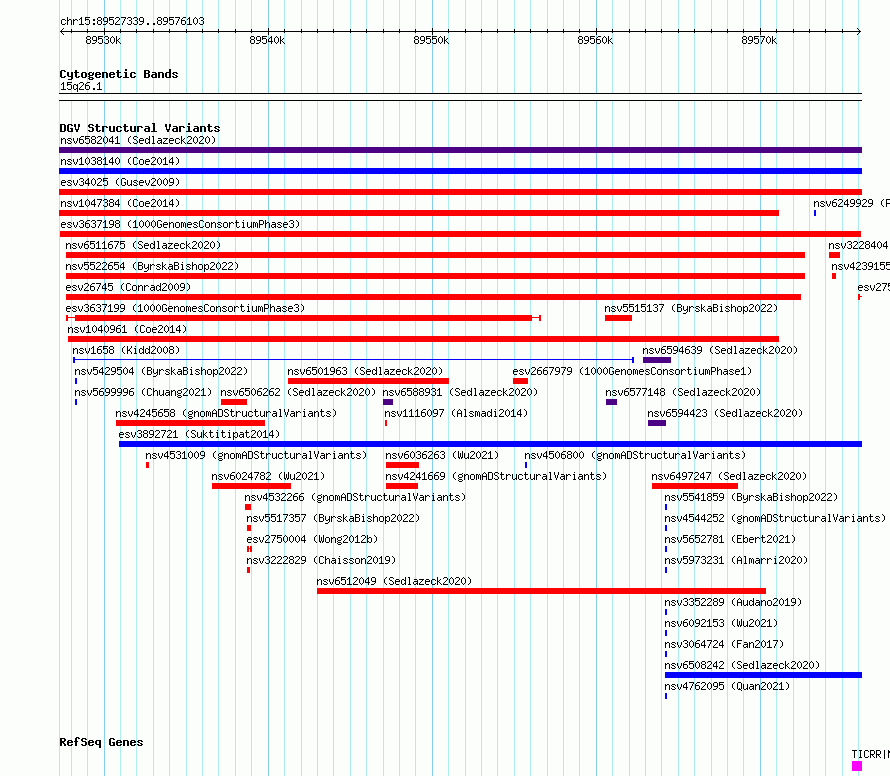Click the nsv5699996 (Chuang2021) label
Screen dimensions: 890x776
coord(143,392)
